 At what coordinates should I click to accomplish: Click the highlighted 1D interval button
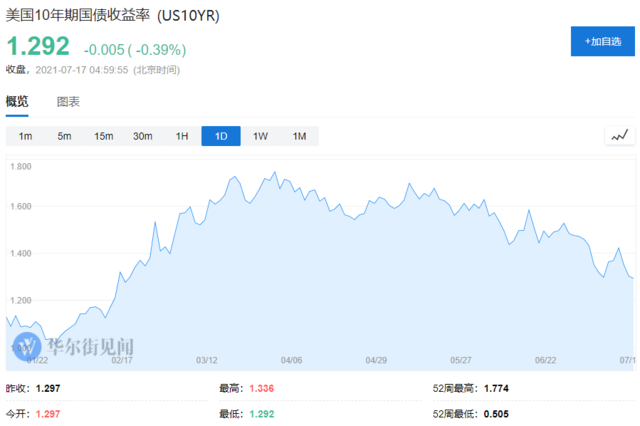(x=221, y=136)
